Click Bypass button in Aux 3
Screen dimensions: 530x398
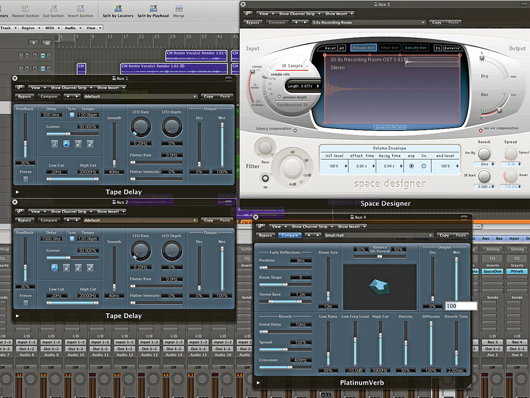252,22
